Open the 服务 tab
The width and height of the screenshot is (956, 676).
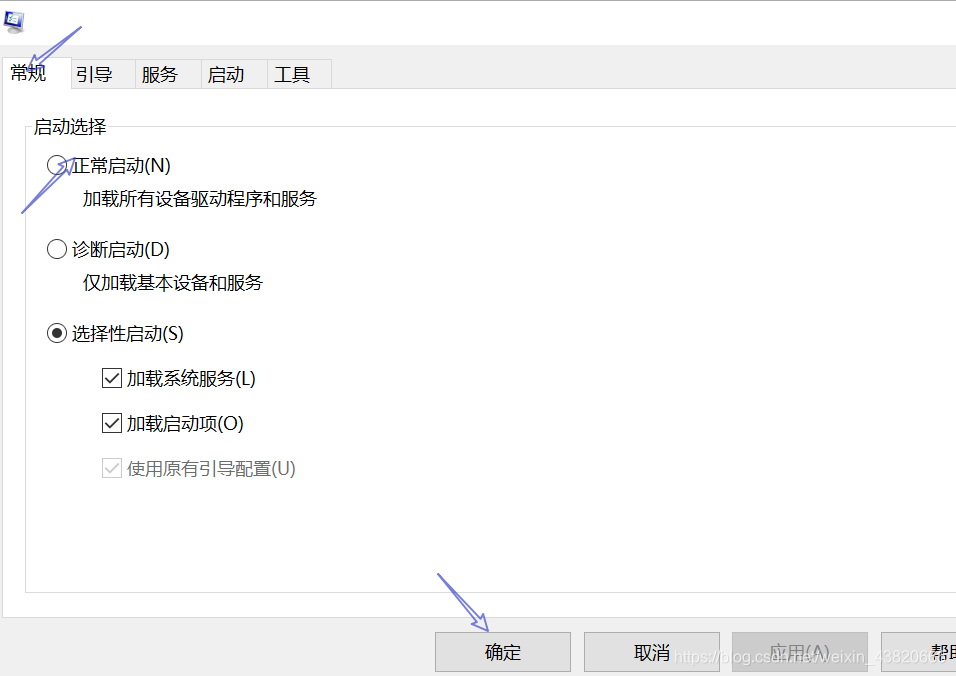tap(168, 75)
